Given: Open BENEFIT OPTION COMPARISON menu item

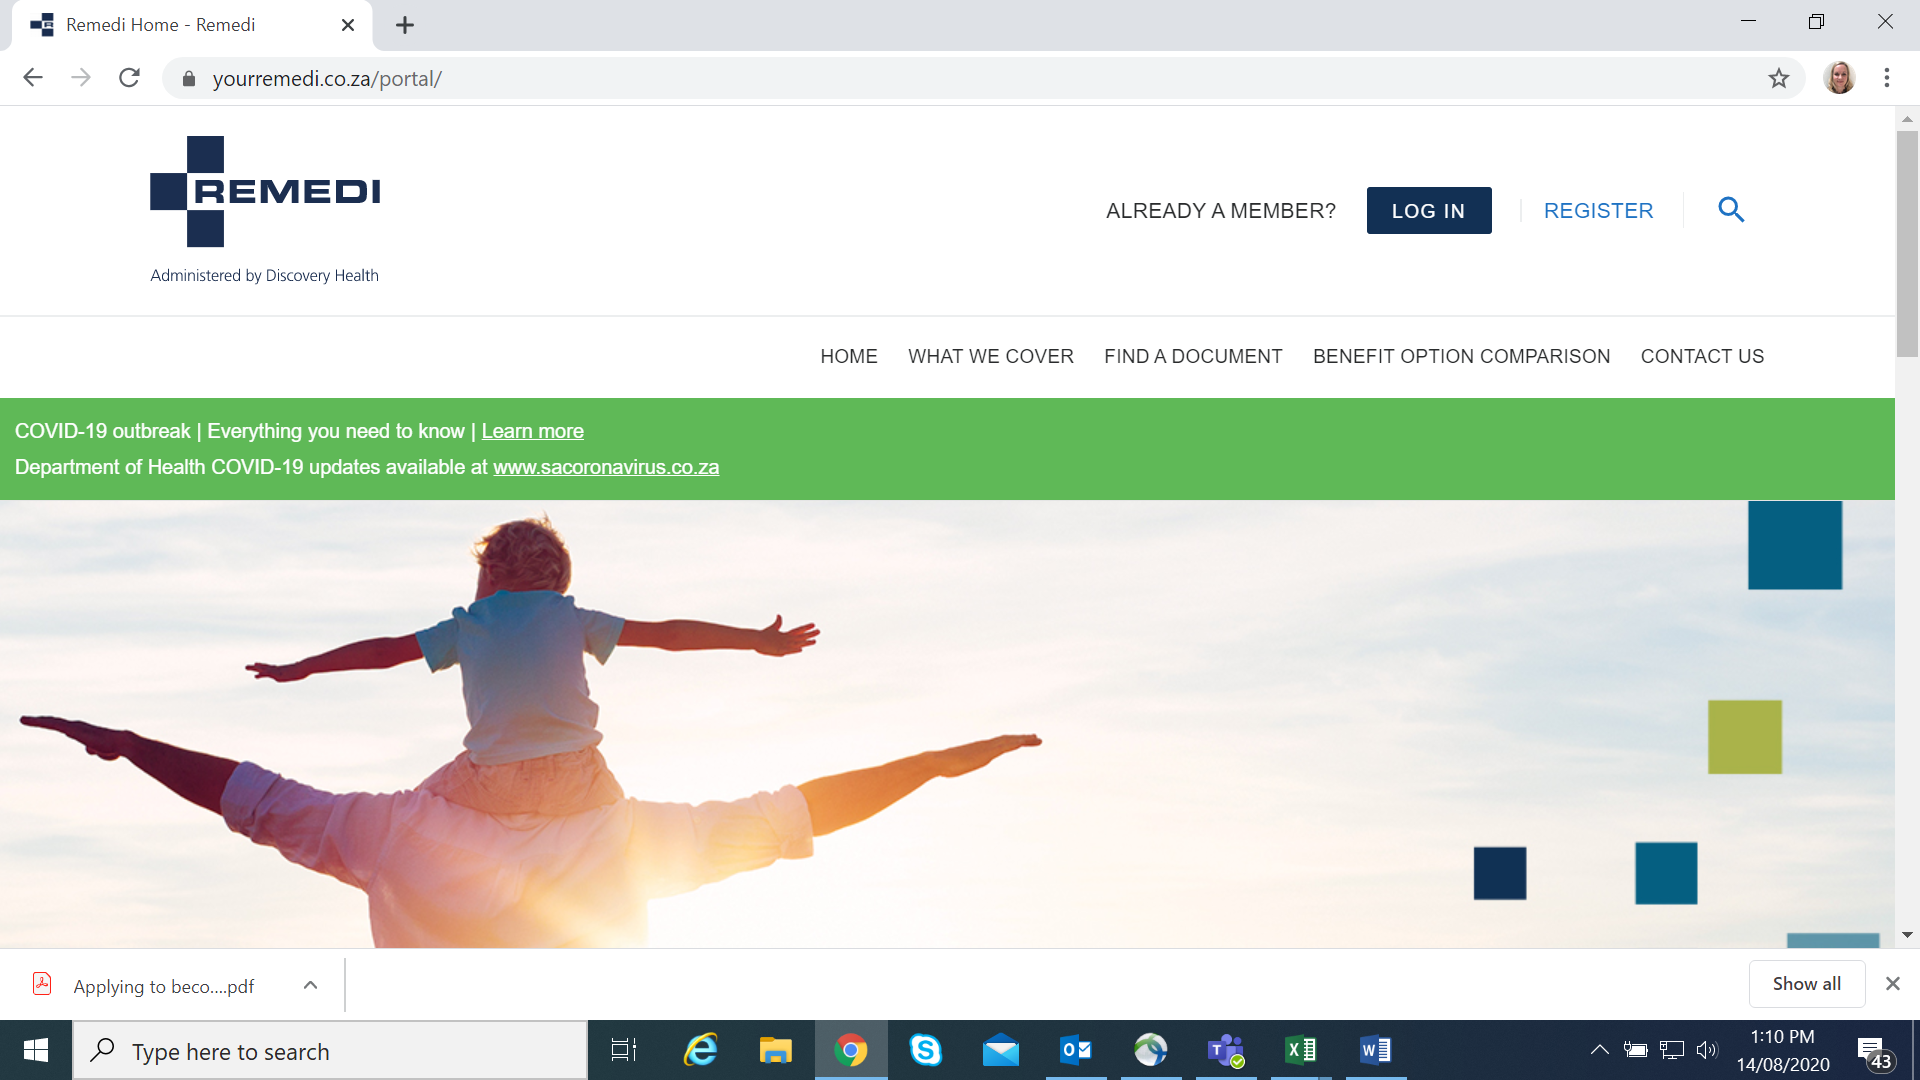Looking at the screenshot, I should [x=1461, y=357].
